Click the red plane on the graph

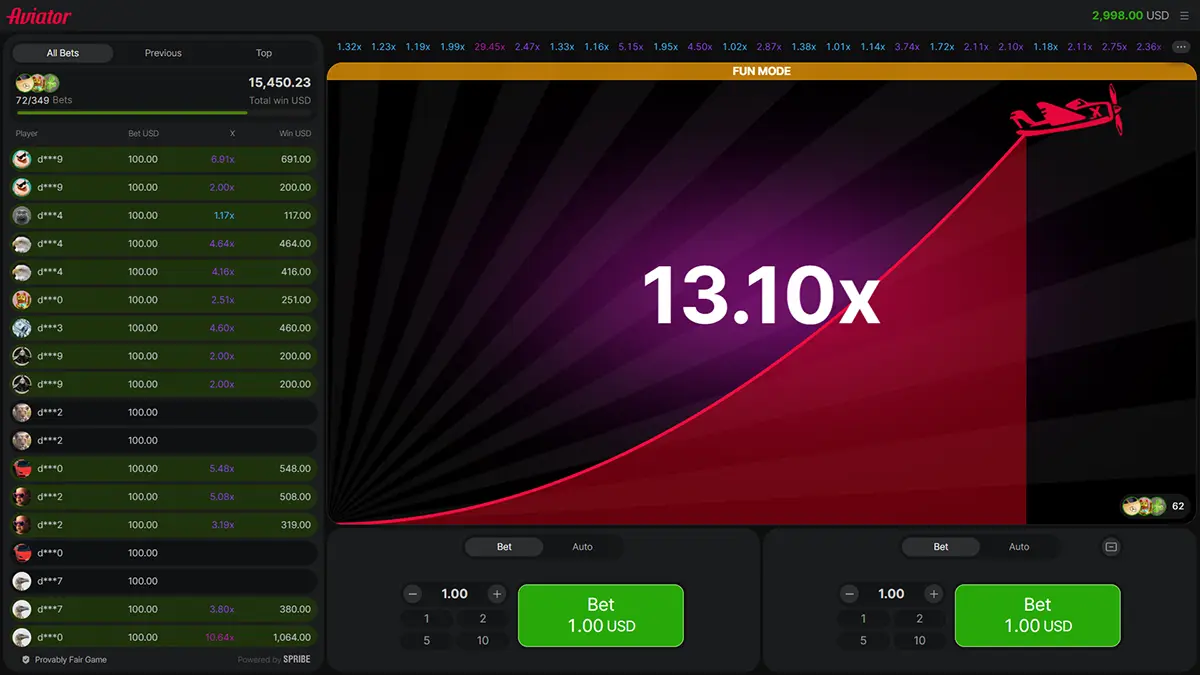click(1066, 110)
